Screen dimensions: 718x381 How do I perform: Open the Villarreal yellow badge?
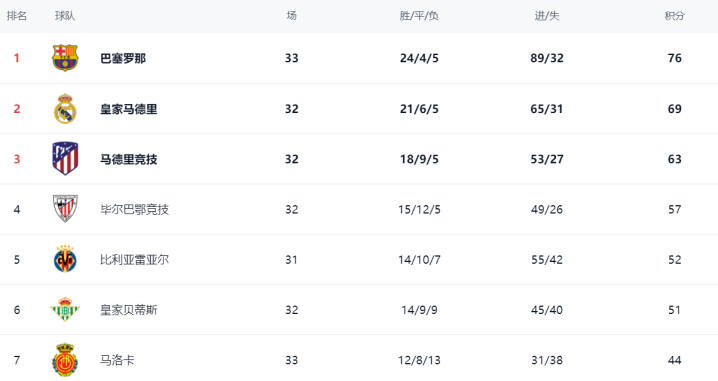pyautogui.click(x=65, y=259)
